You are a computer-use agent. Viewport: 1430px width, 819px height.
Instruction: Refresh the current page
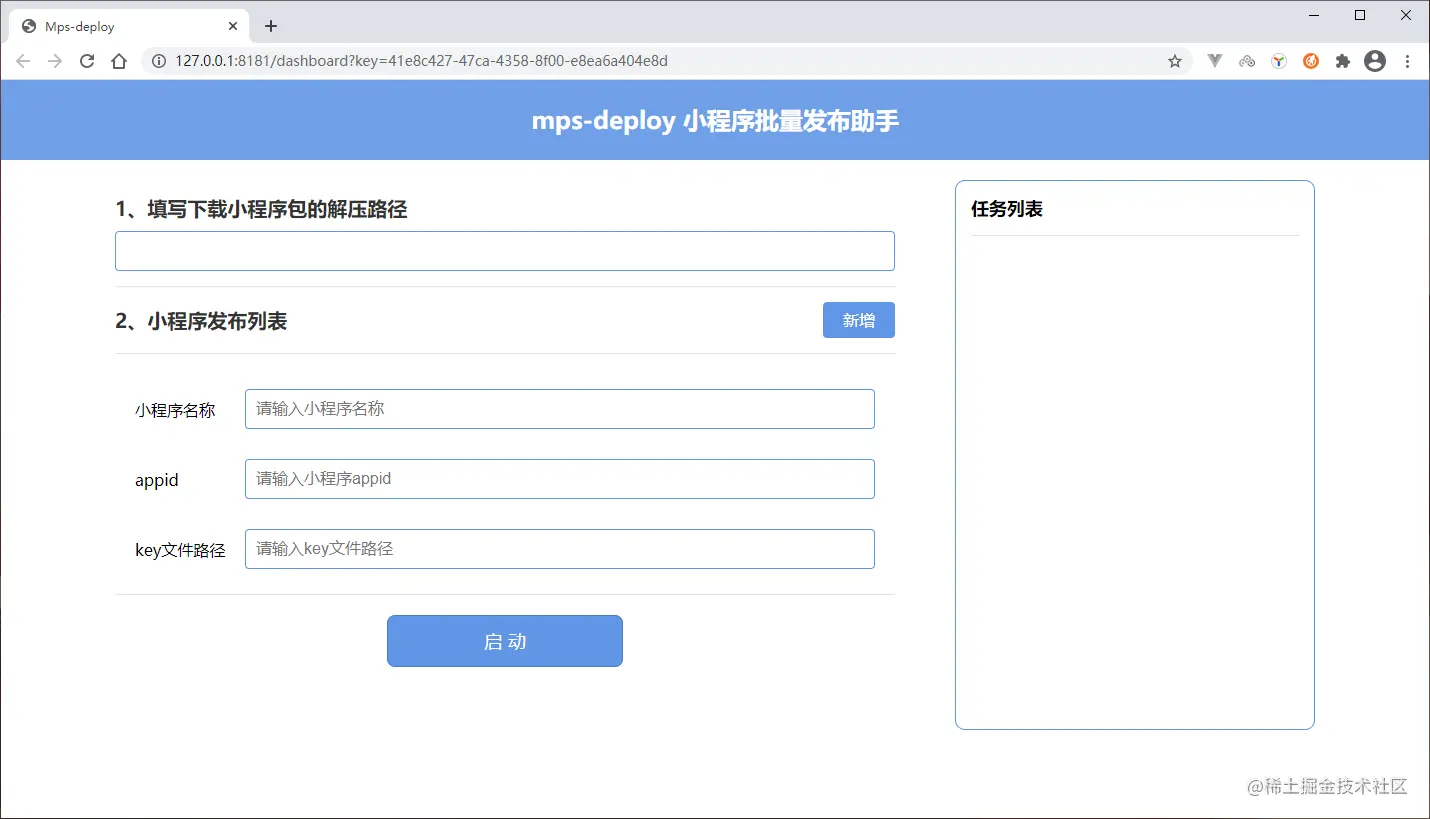coord(87,60)
